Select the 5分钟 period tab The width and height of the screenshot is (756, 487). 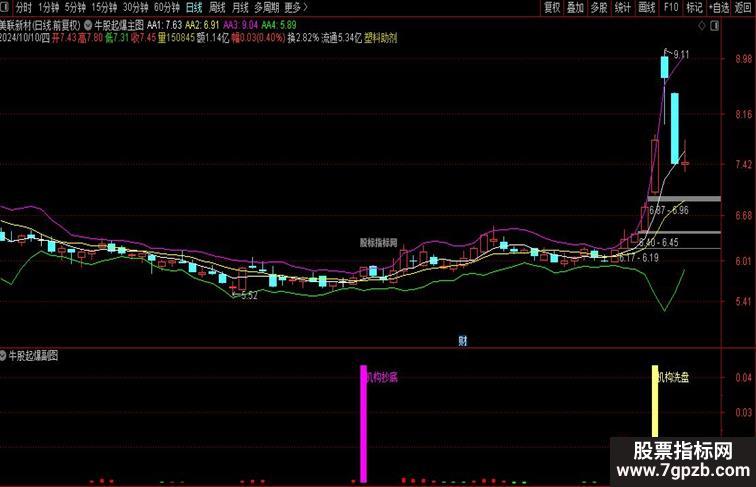75,8
